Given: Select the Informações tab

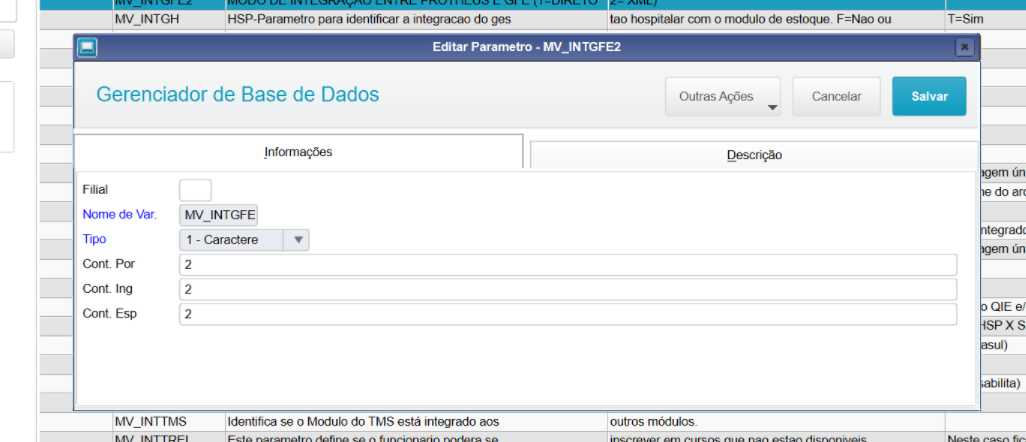Looking at the screenshot, I should (x=298, y=151).
